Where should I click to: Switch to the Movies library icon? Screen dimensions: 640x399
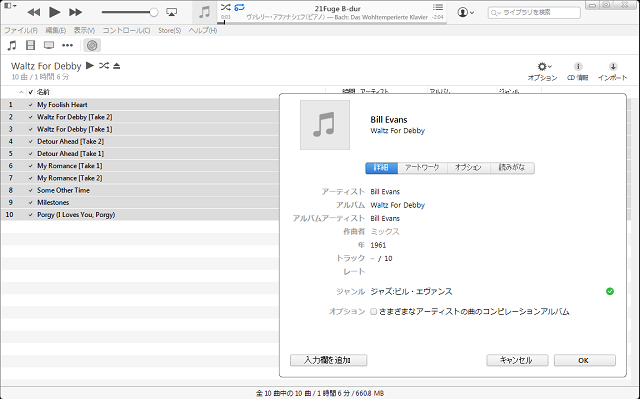(x=30, y=45)
